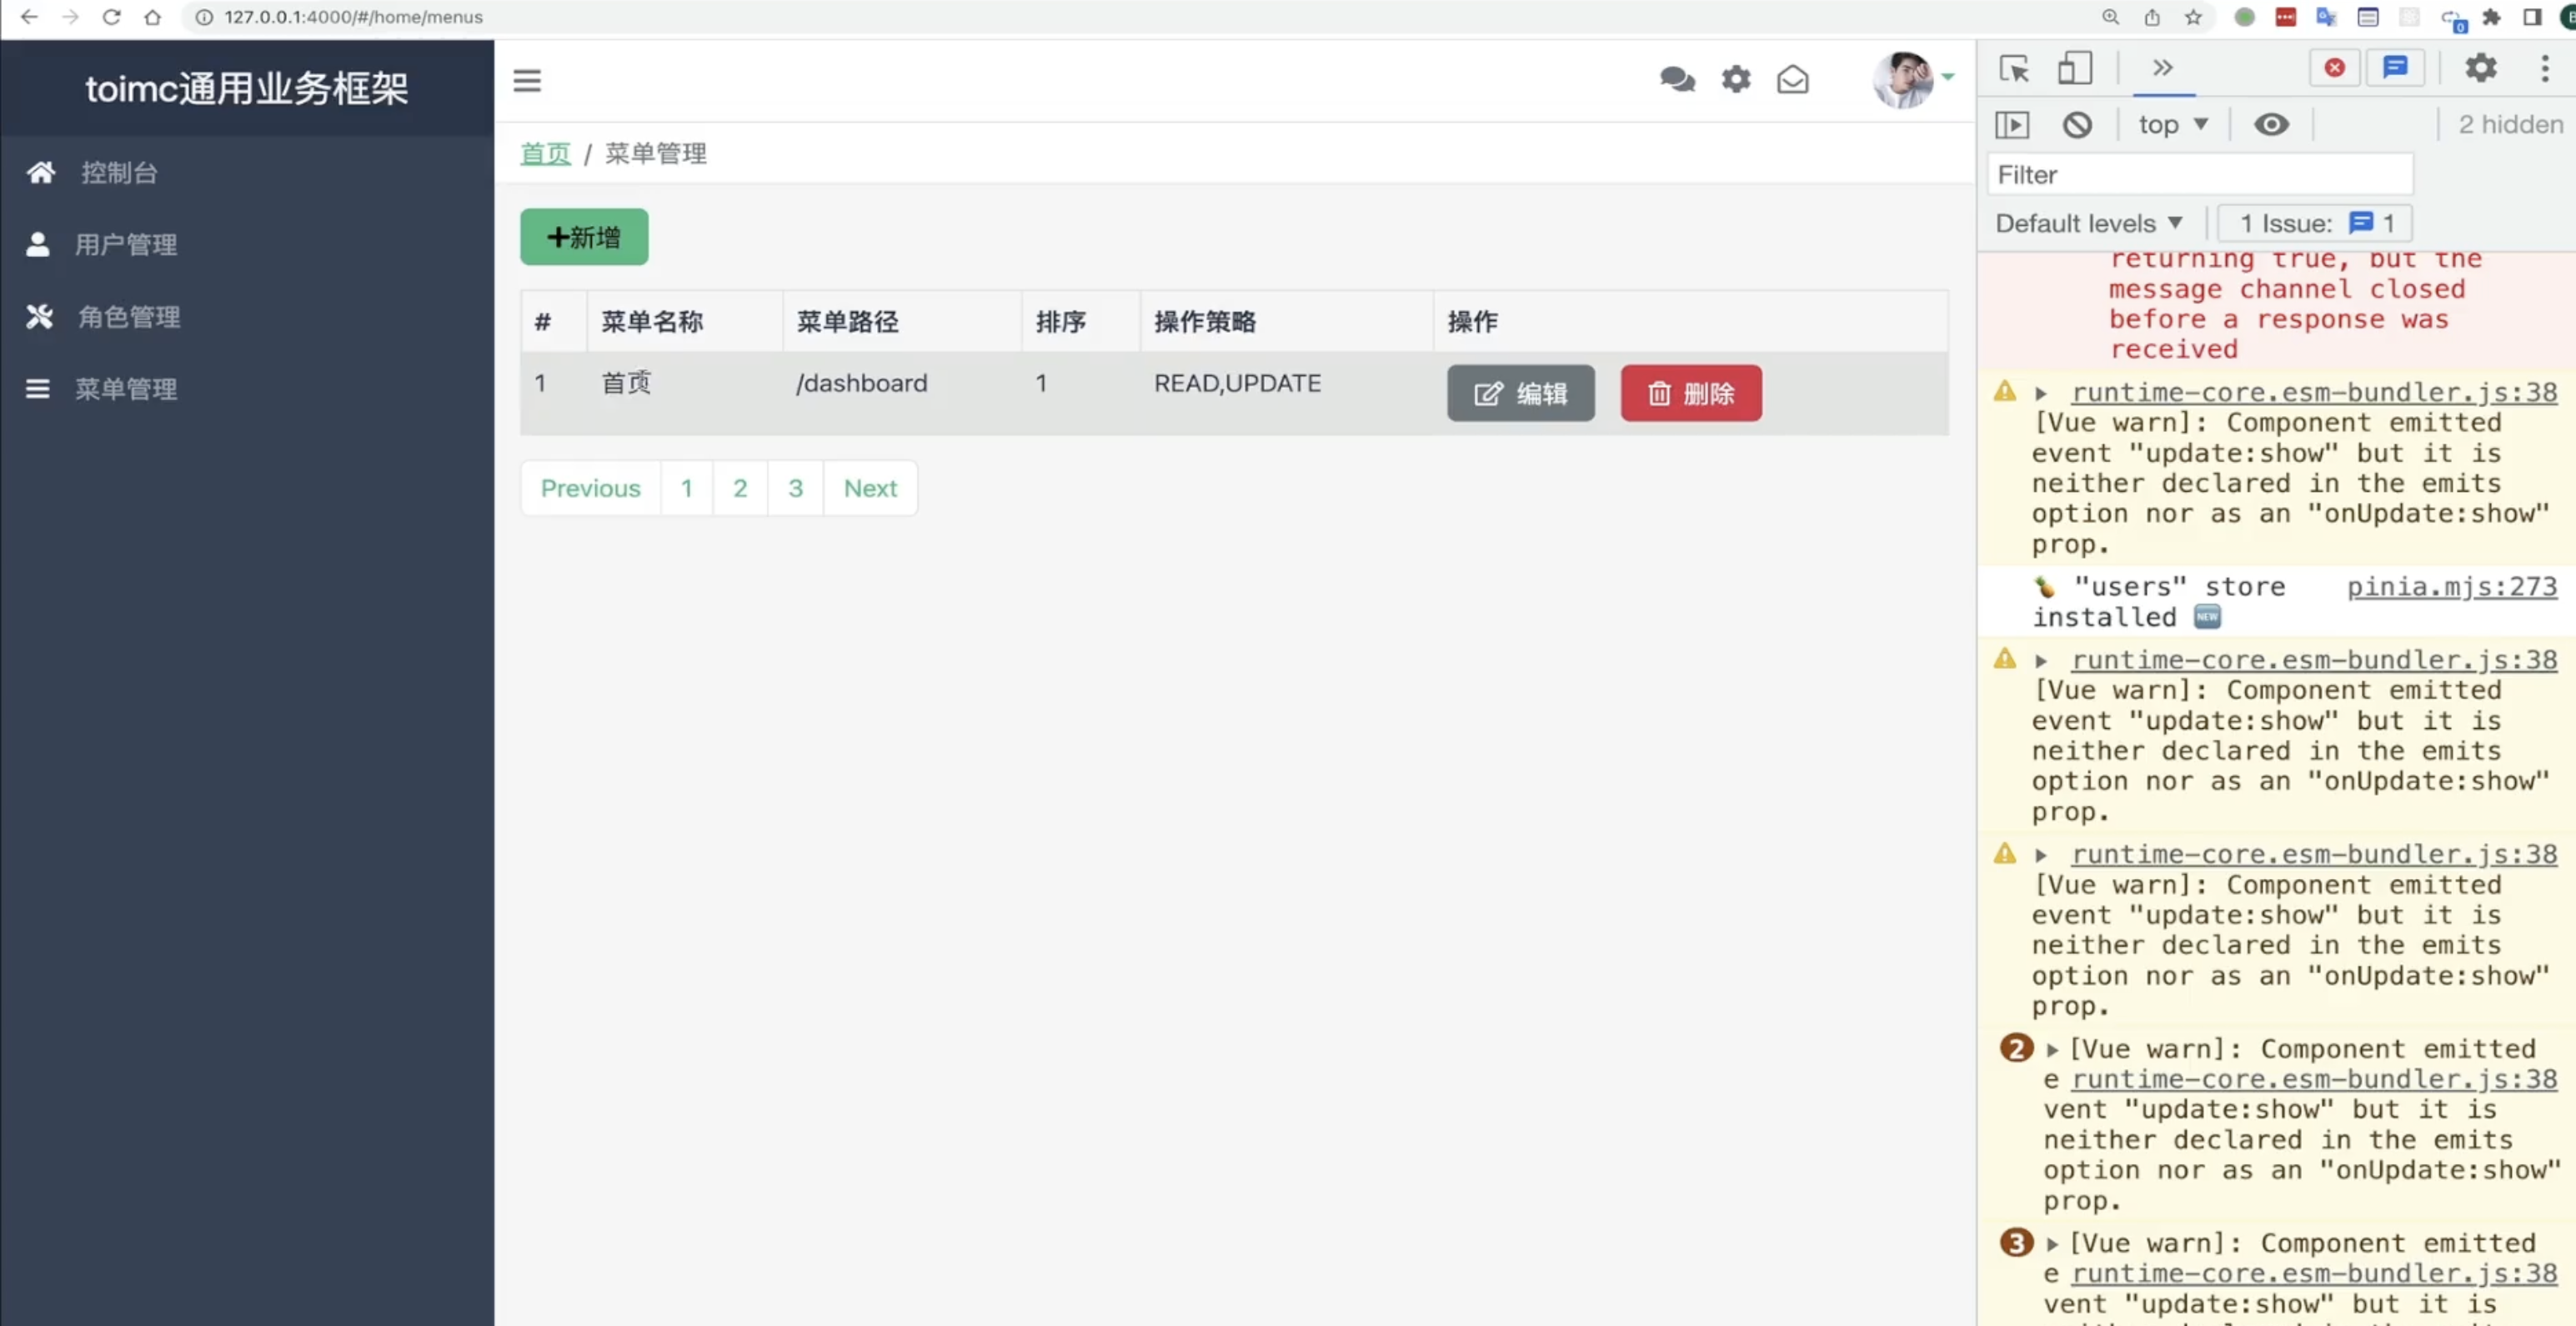Click the red 删除 button
Screen dimensions: 2576x1326
(1690, 393)
